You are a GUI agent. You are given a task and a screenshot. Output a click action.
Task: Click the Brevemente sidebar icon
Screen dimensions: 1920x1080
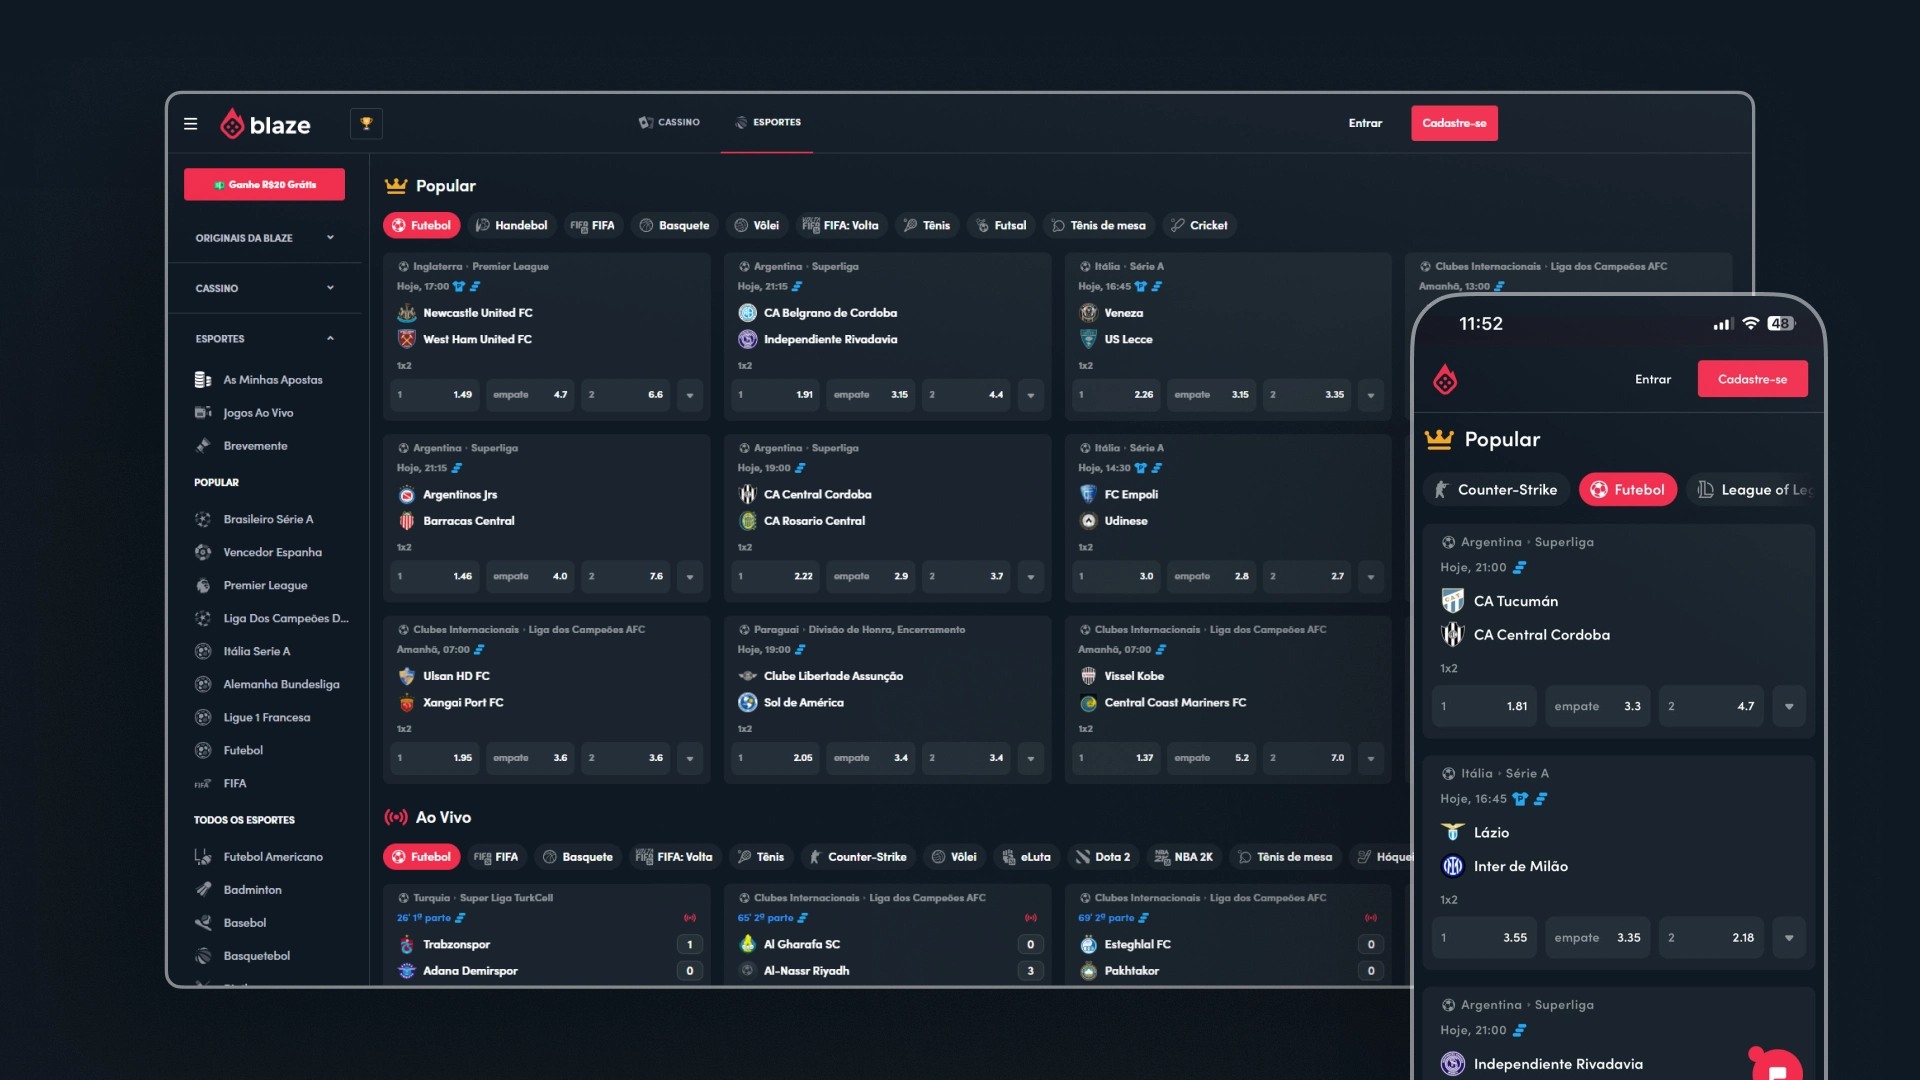tap(203, 446)
